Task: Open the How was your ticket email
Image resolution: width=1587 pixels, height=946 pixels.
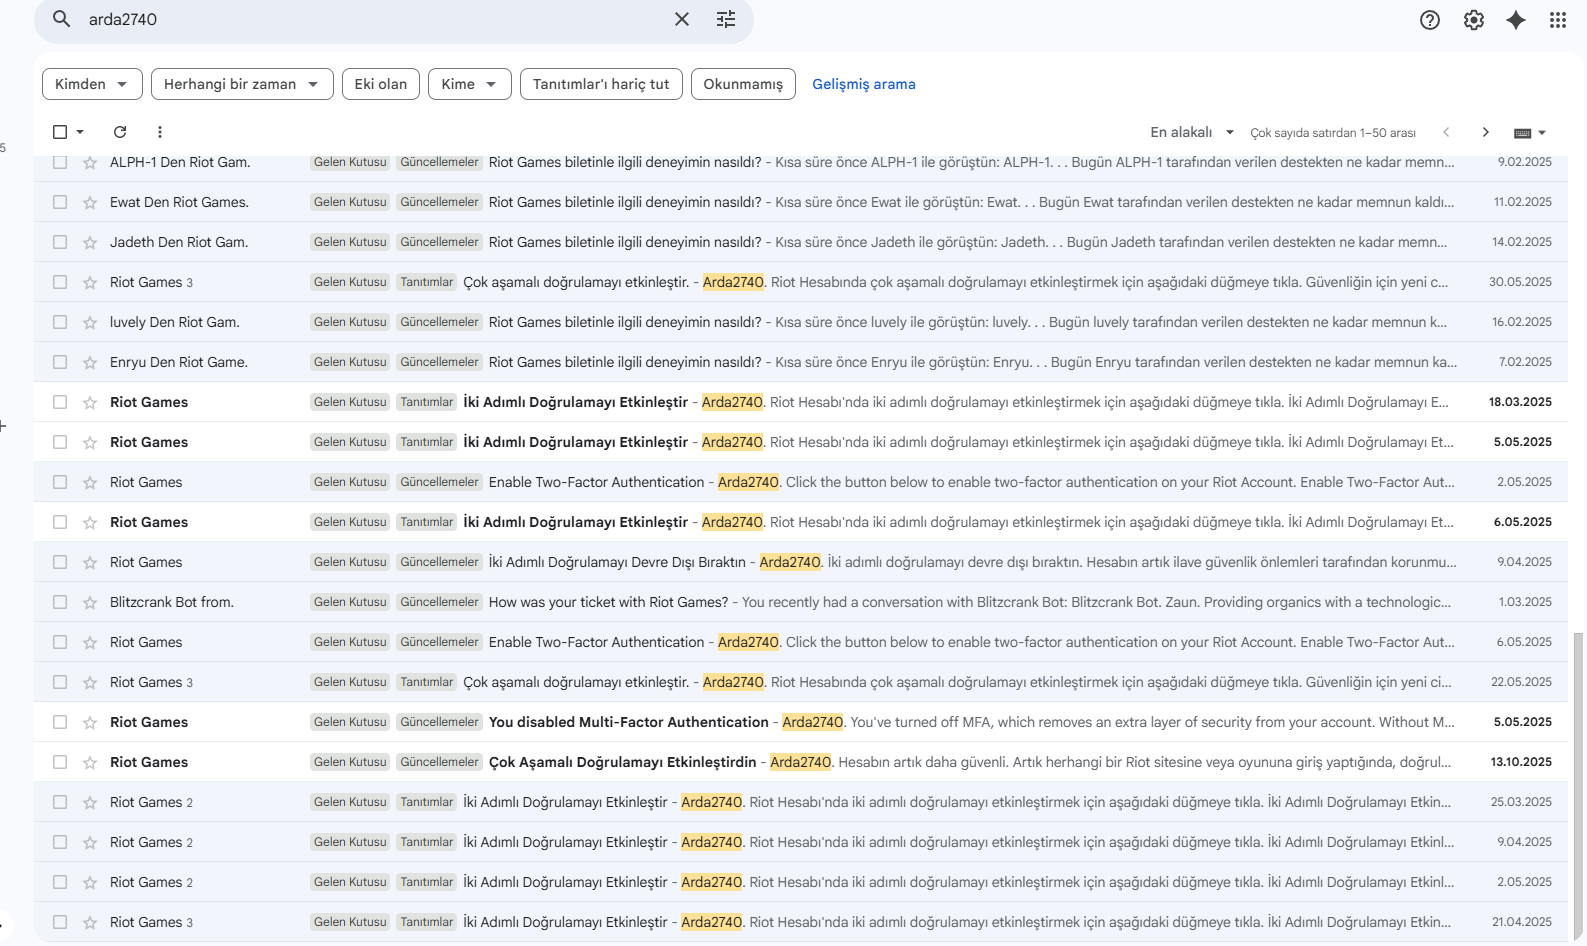Action: point(801,602)
